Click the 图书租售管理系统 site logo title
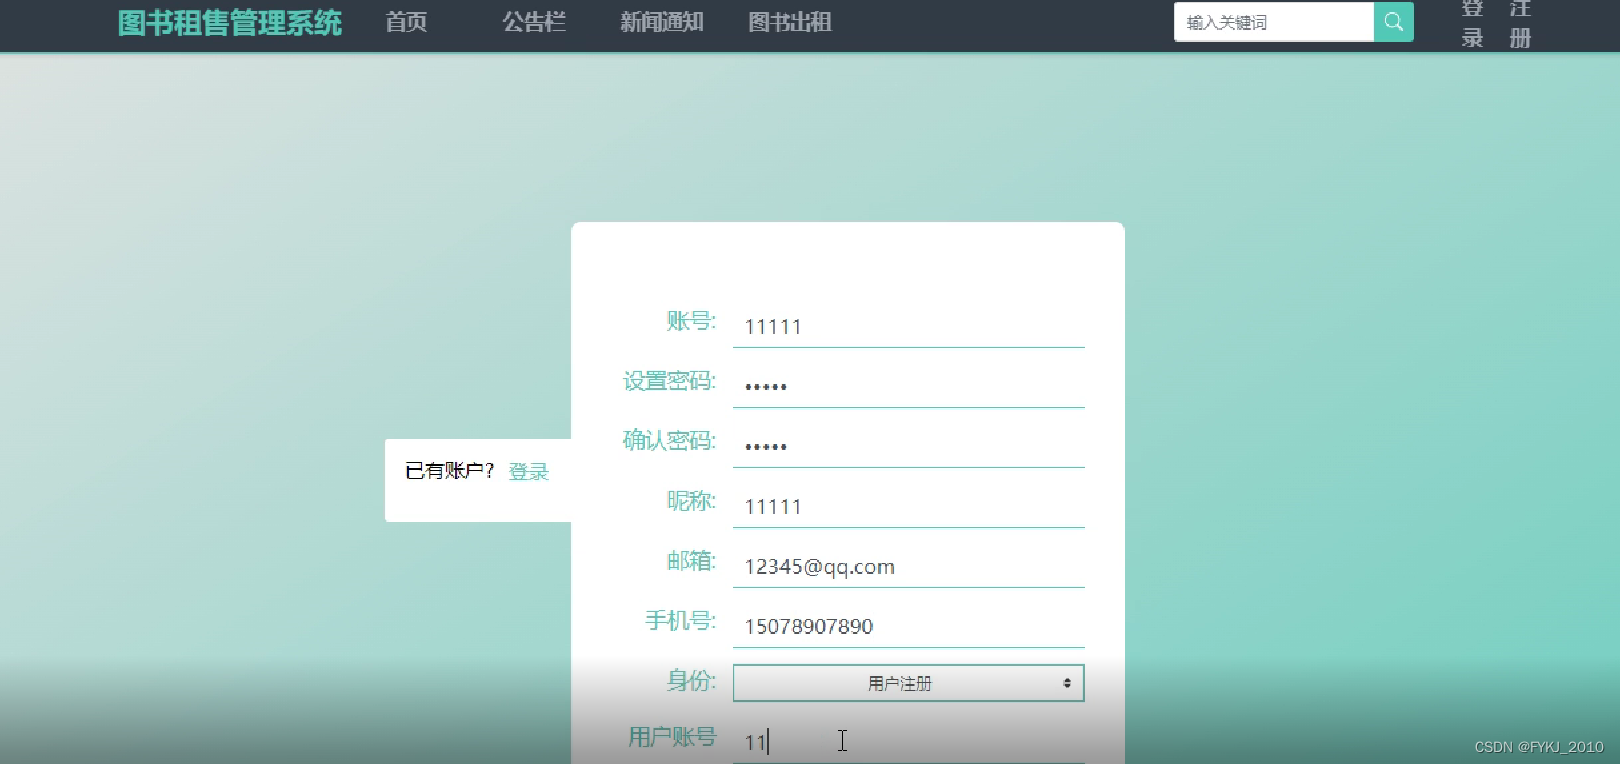The width and height of the screenshot is (1620, 764). tap(230, 23)
